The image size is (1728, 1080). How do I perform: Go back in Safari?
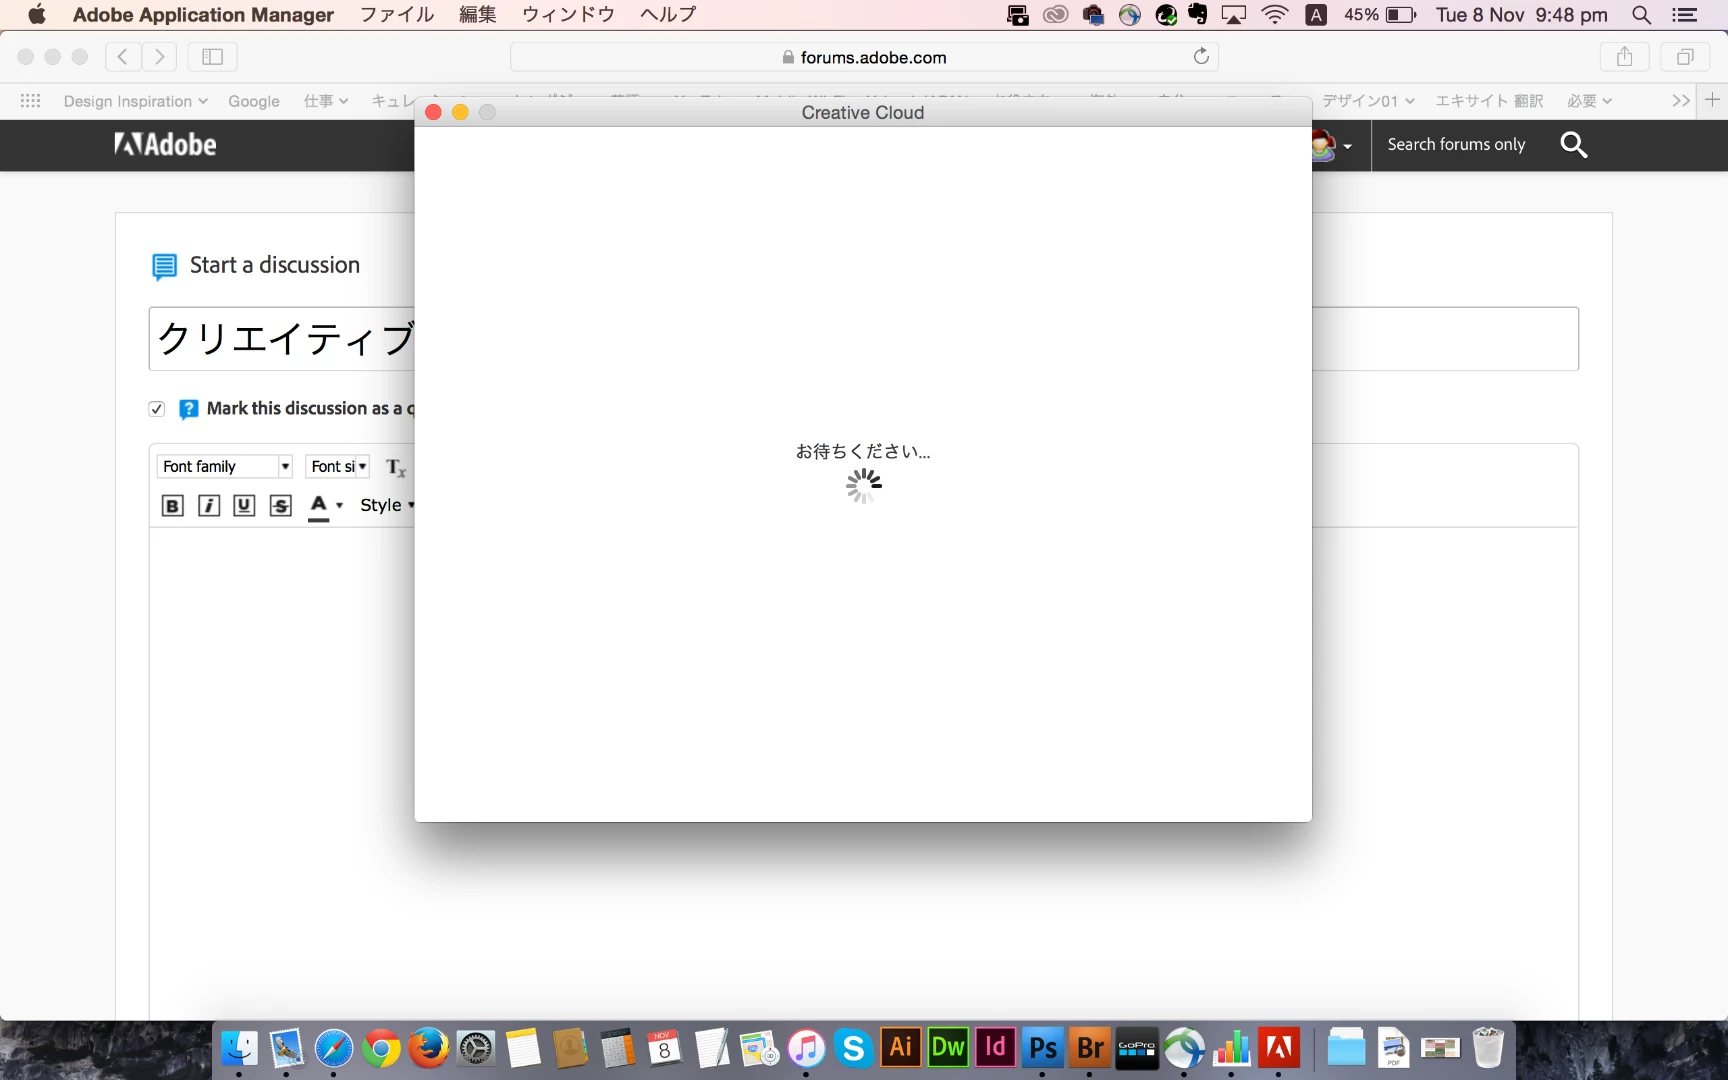[123, 57]
